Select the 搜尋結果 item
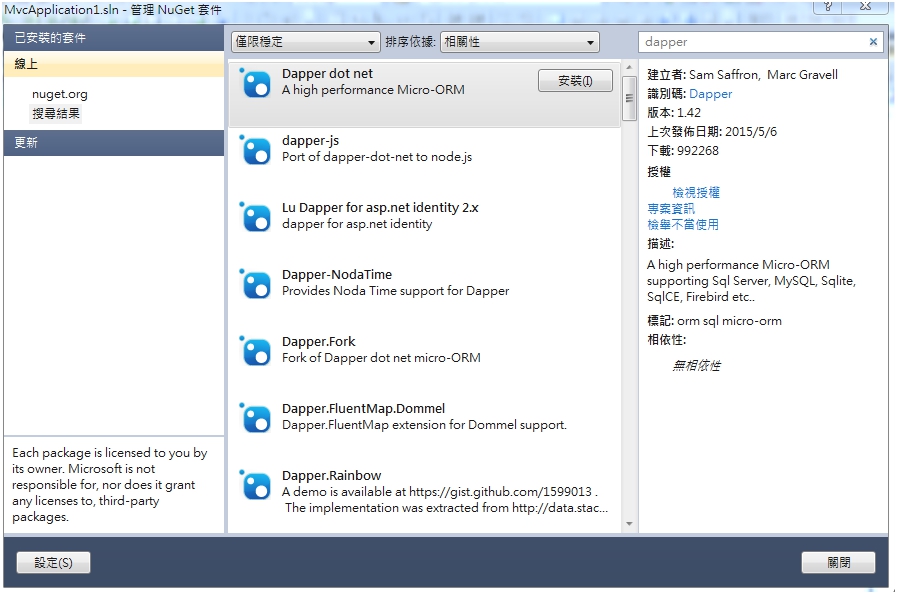 tap(55, 113)
